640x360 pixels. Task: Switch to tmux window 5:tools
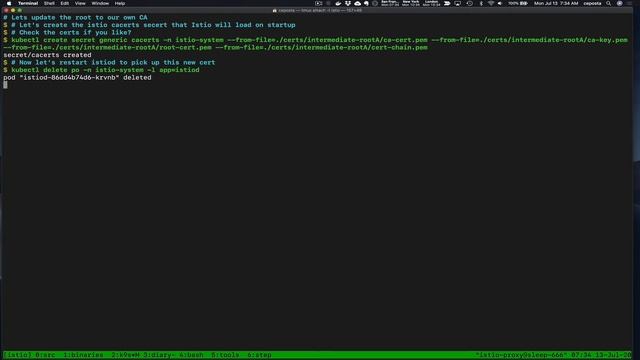tap(225, 355)
